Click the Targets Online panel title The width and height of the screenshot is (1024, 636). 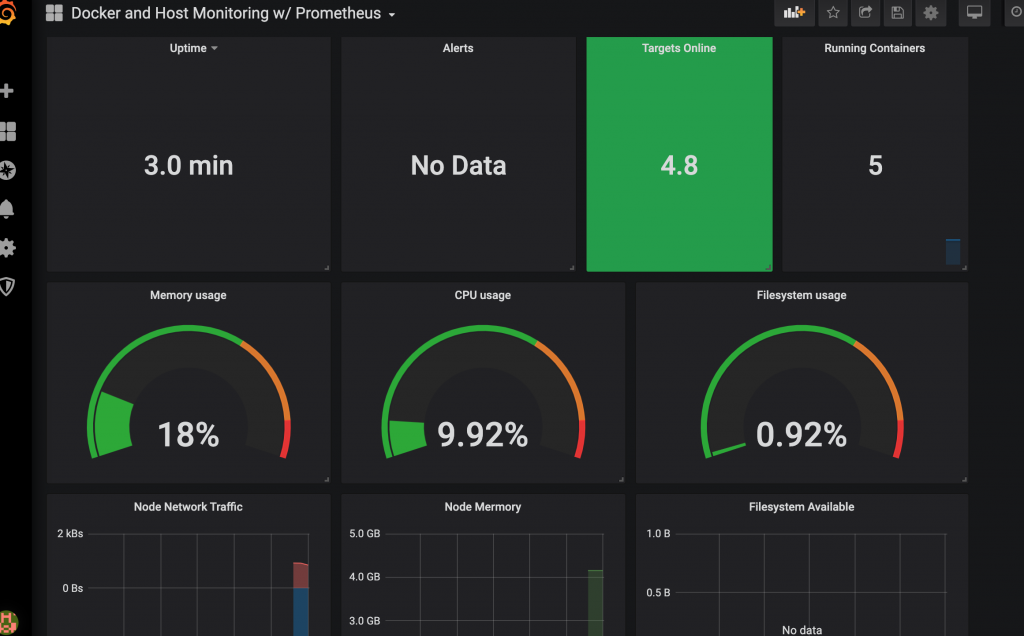coord(679,48)
